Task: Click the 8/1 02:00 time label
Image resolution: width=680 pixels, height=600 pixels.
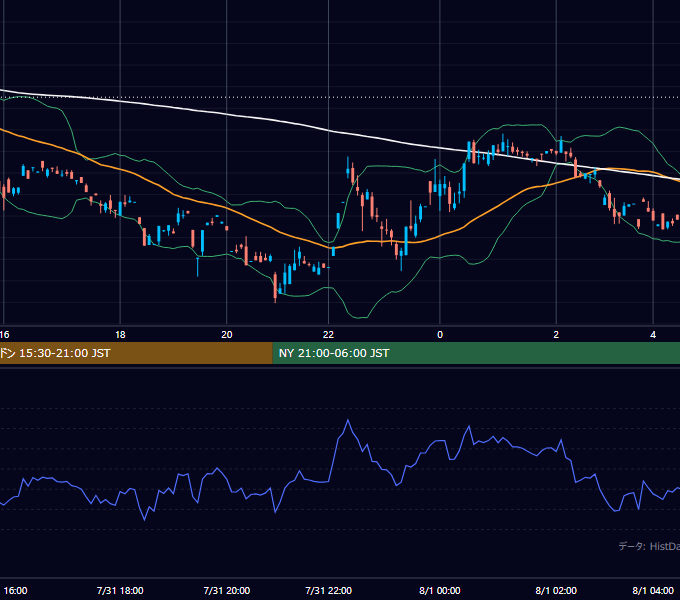Action: pos(556,590)
